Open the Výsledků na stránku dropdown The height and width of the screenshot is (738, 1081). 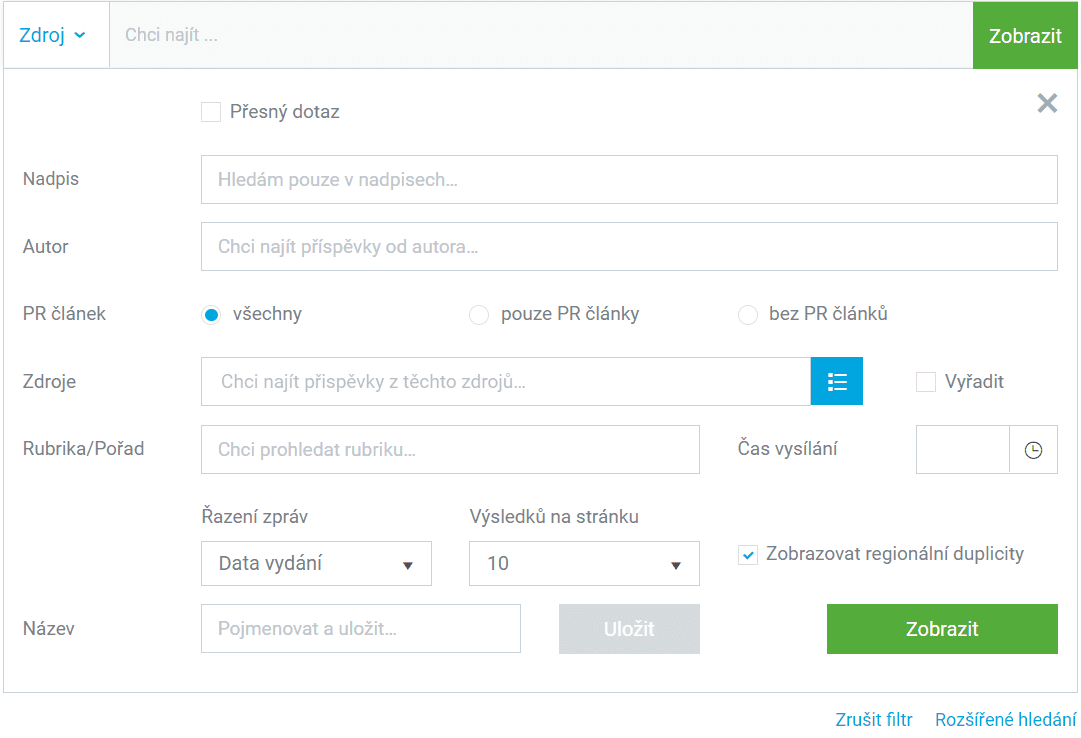pyautogui.click(x=584, y=564)
